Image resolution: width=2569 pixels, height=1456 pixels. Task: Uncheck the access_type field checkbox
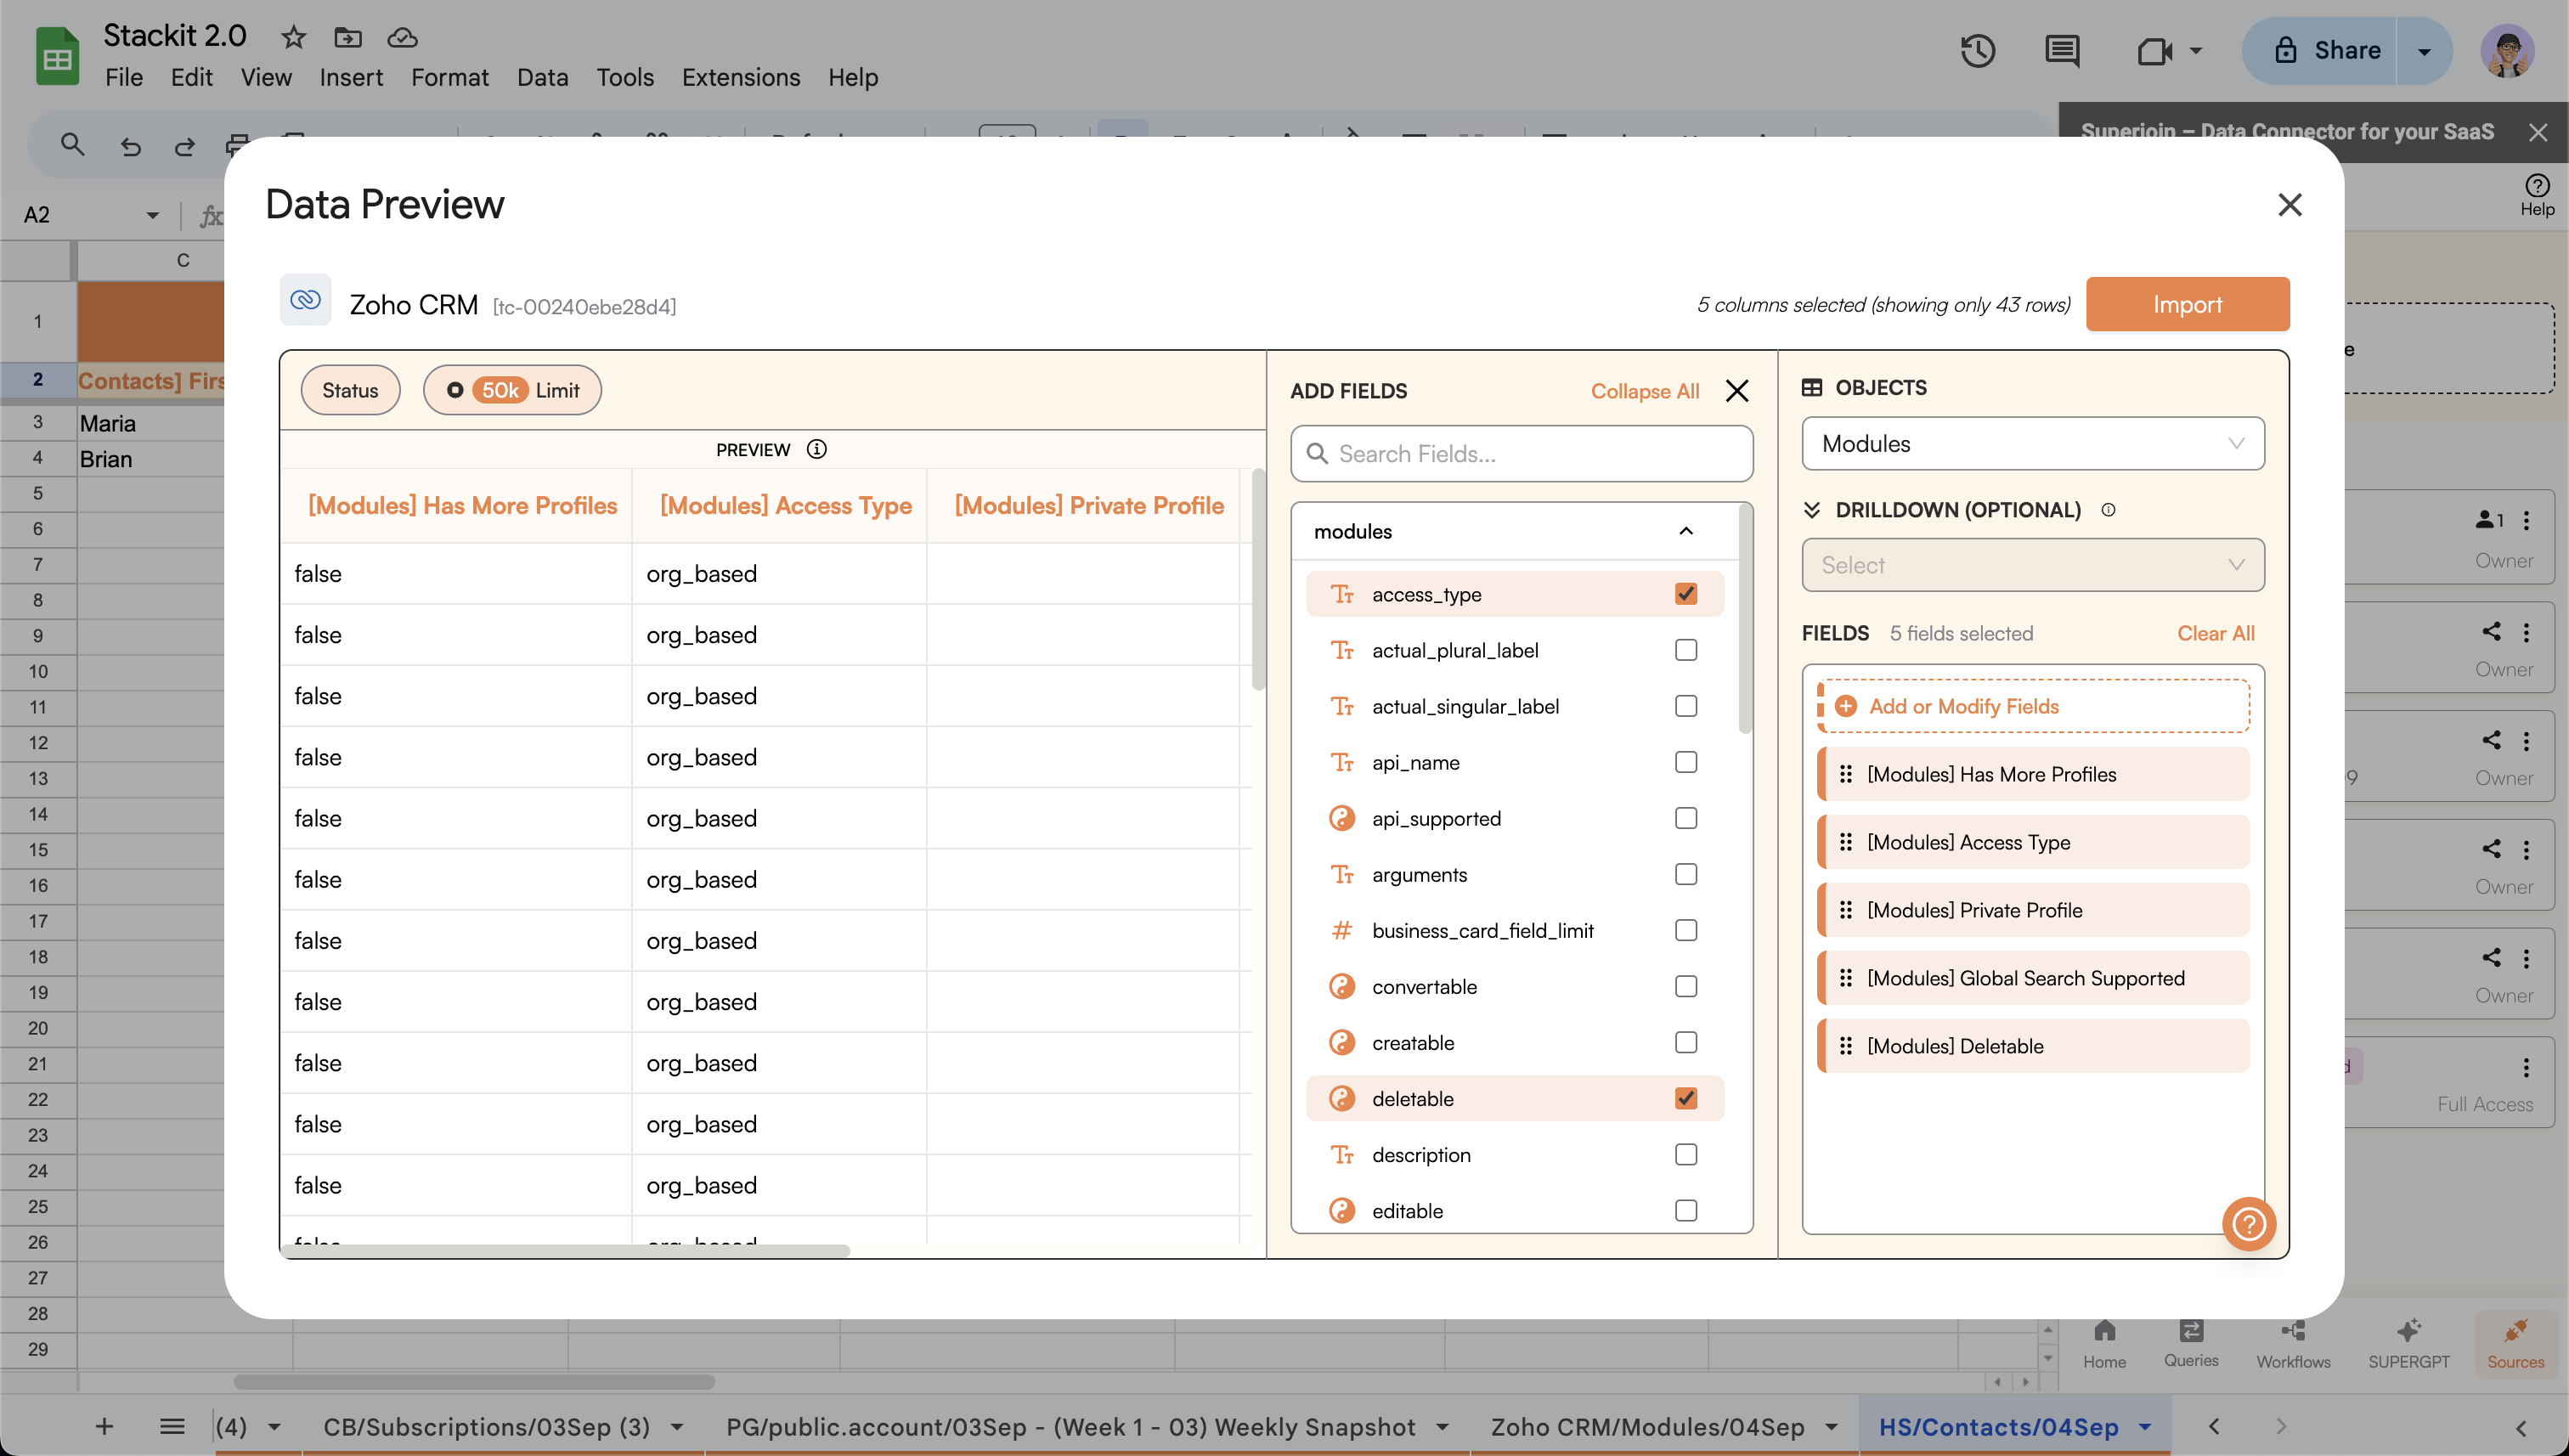[1686, 594]
